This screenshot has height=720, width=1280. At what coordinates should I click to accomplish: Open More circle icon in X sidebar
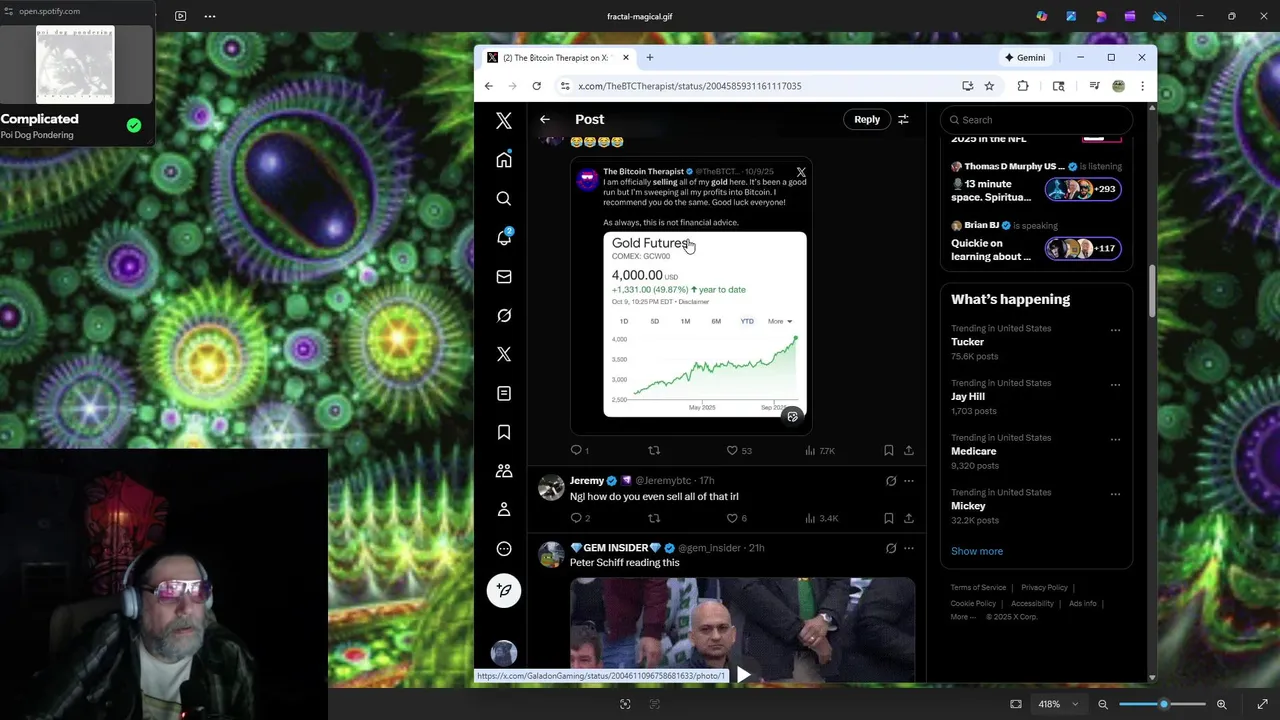(x=504, y=549)
